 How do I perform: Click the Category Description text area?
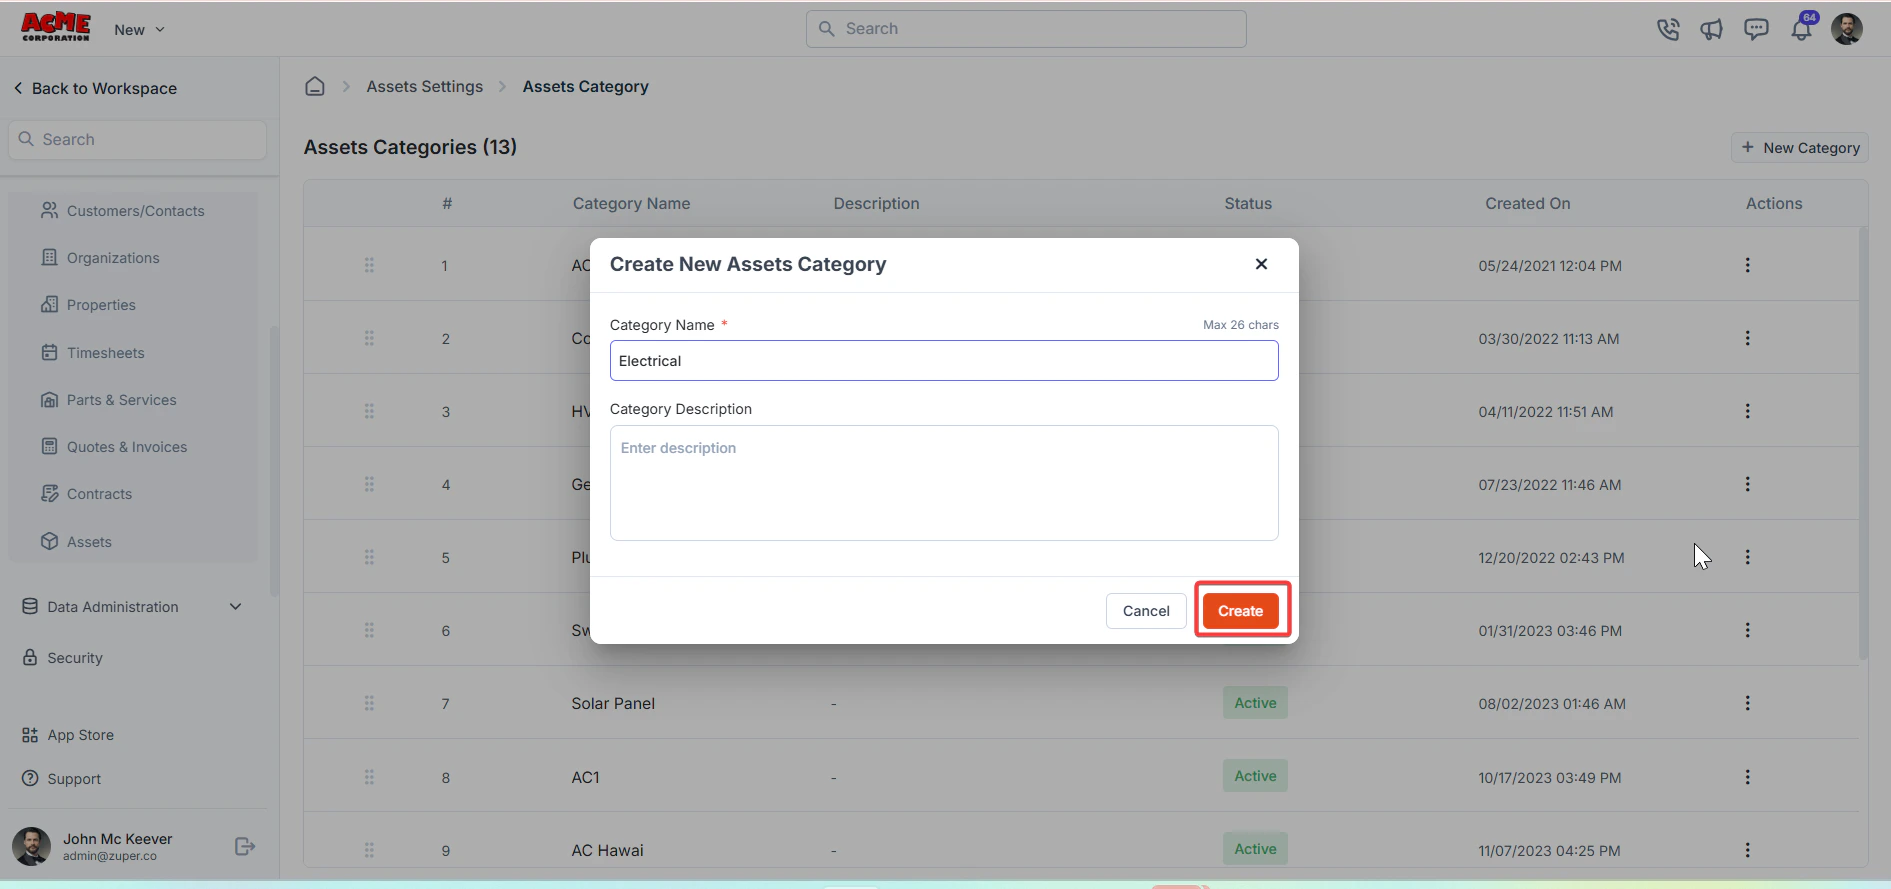[944, 483]
